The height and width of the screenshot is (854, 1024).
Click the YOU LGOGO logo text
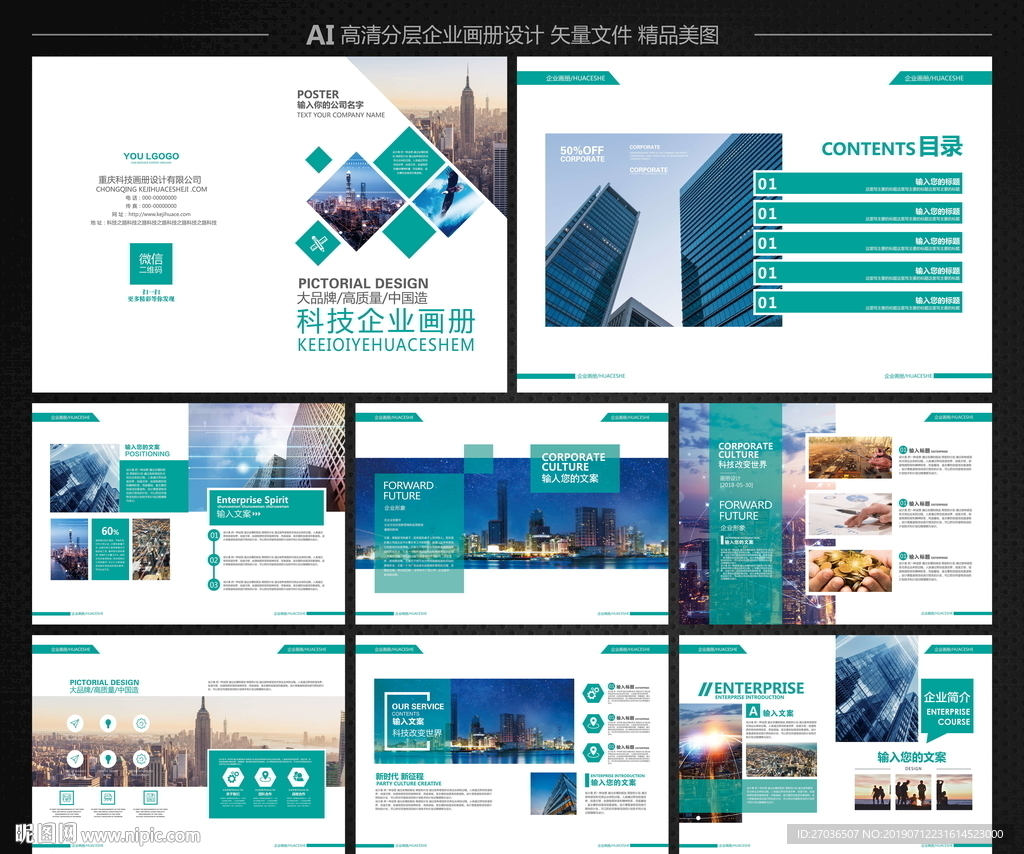[151, 156]
